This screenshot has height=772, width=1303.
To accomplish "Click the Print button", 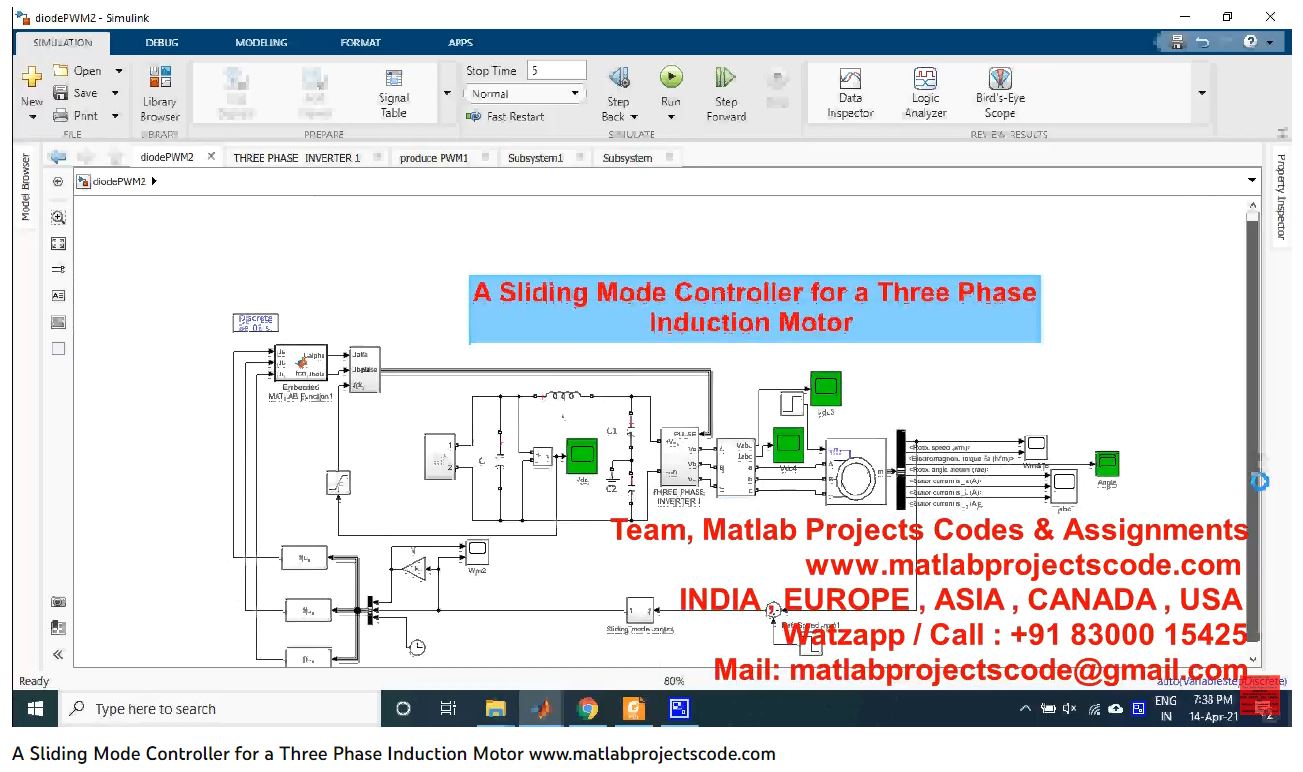I will pos(78,116).
